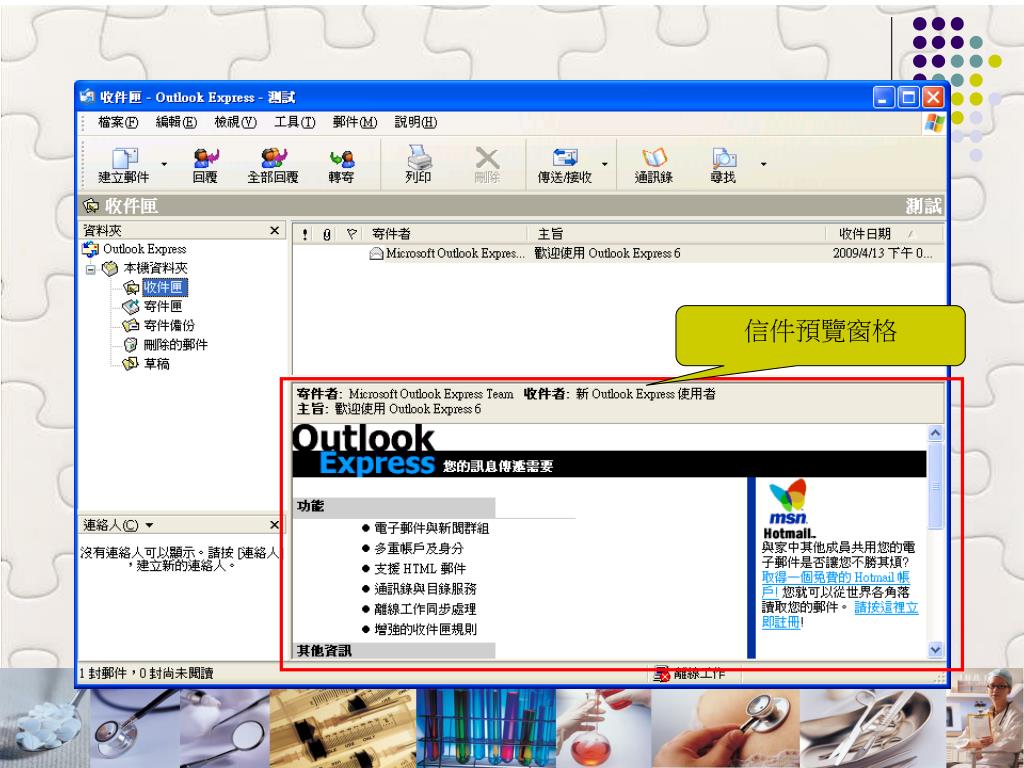The image size is (1024, 768).
Task: Click the message envelope icon in list
Action: click(376, 254)
